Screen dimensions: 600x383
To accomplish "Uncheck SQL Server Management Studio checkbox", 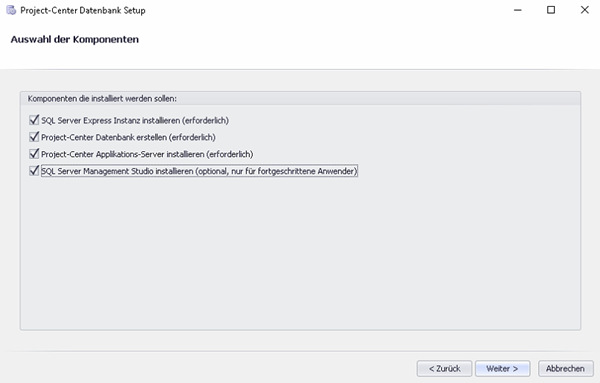I will 34,171.
